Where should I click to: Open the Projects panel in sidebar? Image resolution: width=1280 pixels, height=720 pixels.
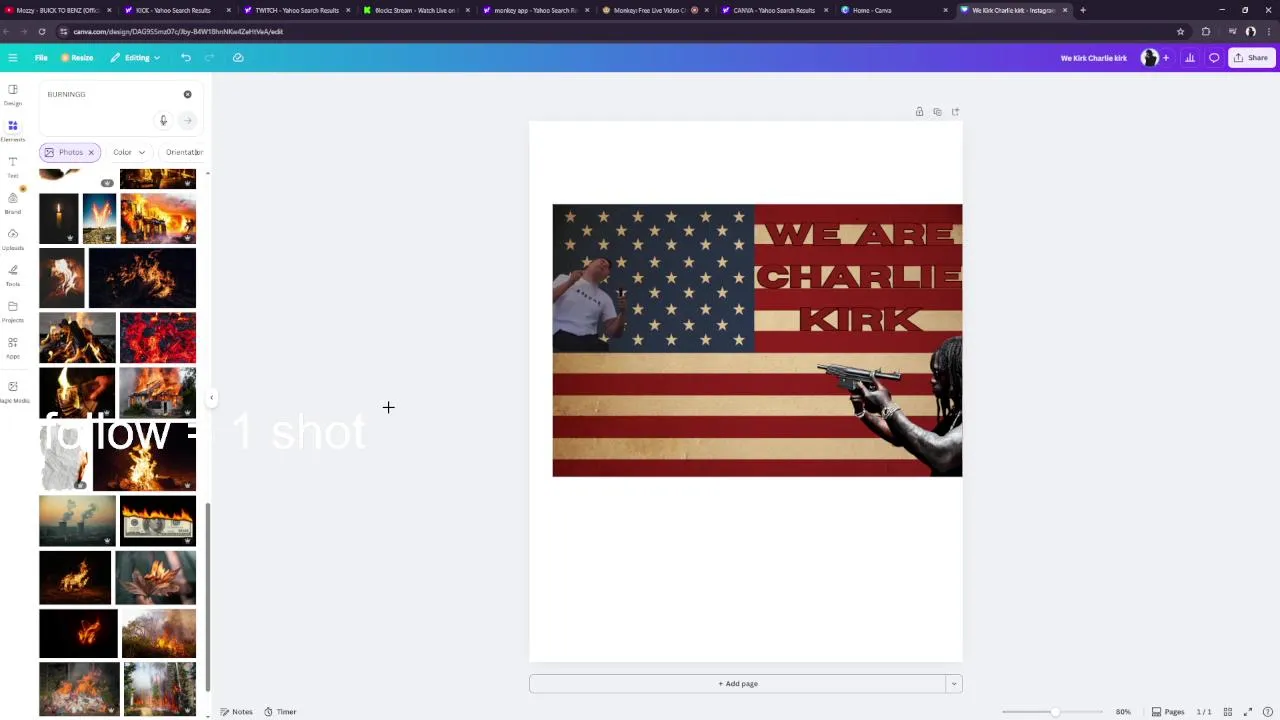pyautogui.click(x=13, y=311)
